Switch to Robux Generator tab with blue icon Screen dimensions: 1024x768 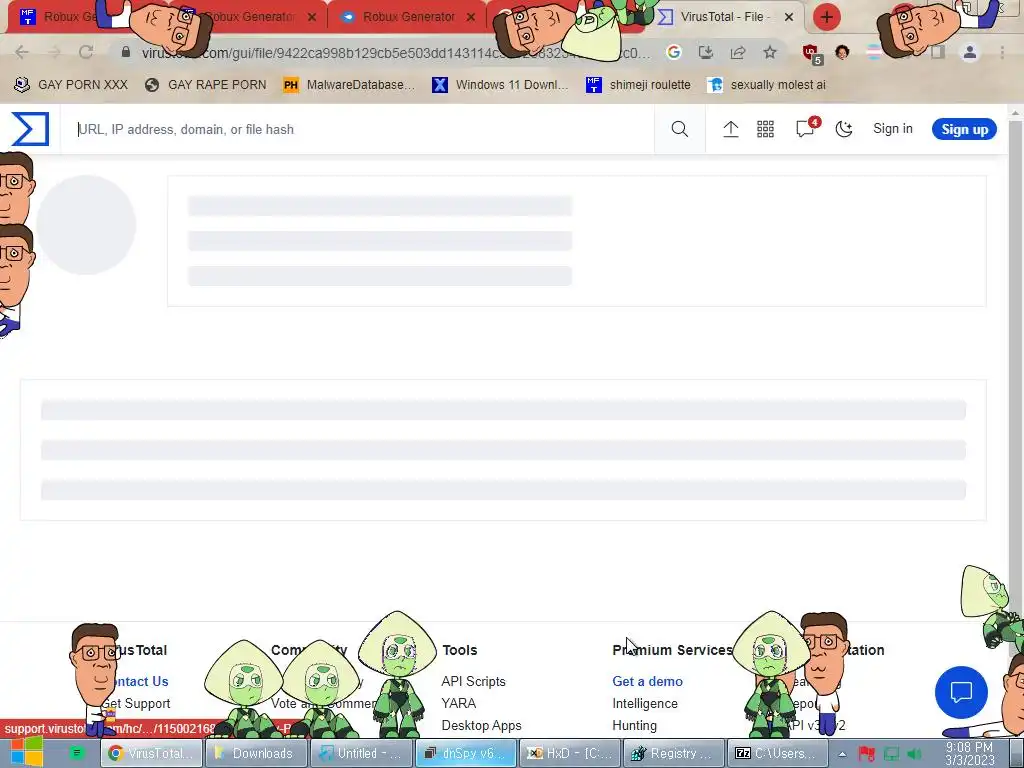click(x=409, y=17)
